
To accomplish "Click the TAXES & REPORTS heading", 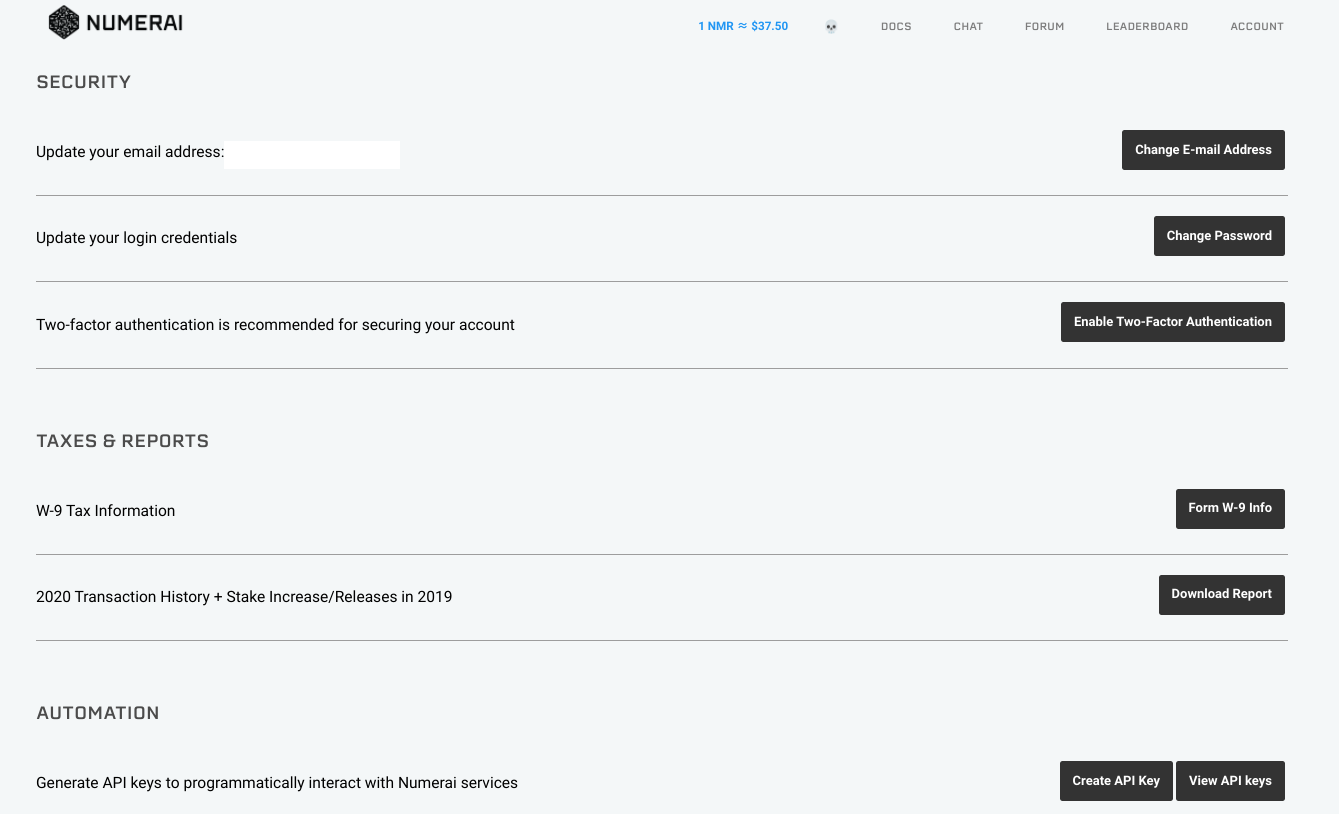I will click(123, 441).
